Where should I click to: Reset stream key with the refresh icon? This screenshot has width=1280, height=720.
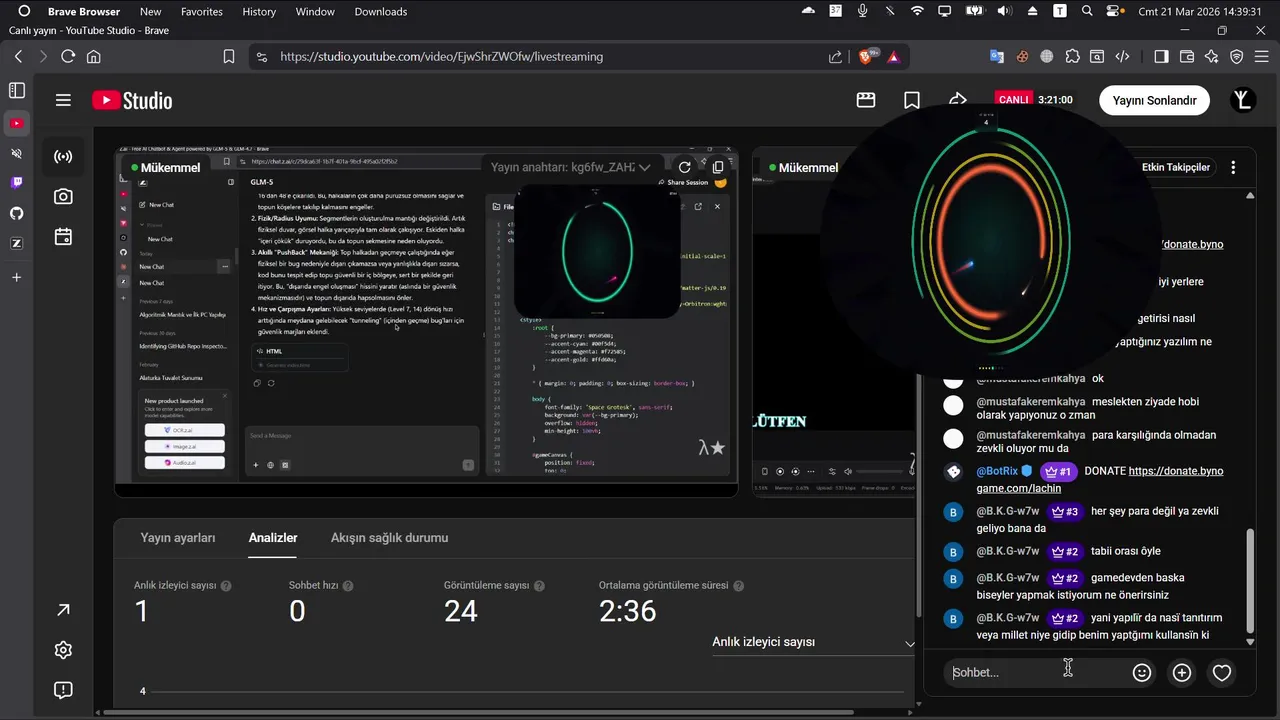(684, 167)
